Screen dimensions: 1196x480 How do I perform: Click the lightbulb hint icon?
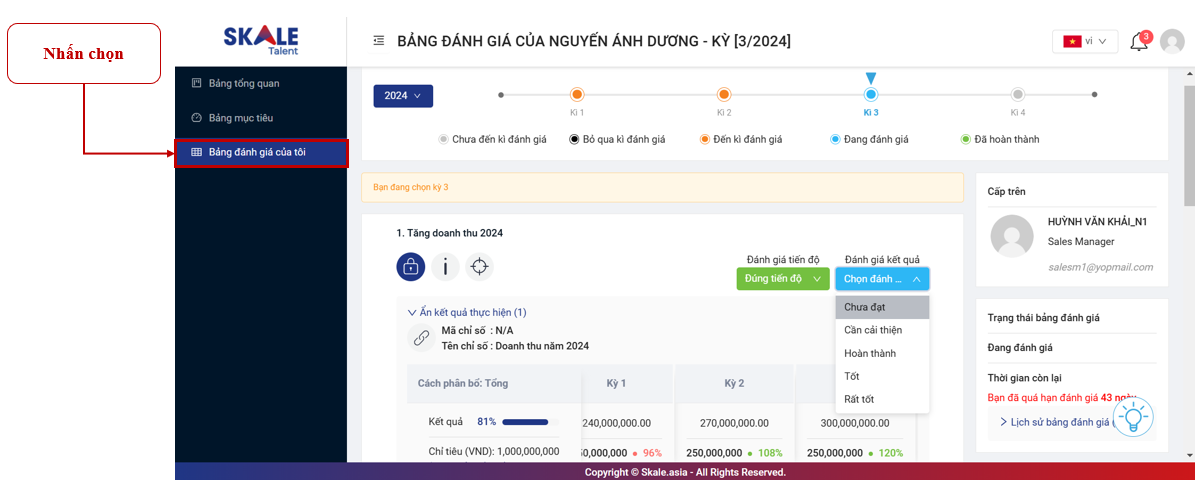(1132, 416)
